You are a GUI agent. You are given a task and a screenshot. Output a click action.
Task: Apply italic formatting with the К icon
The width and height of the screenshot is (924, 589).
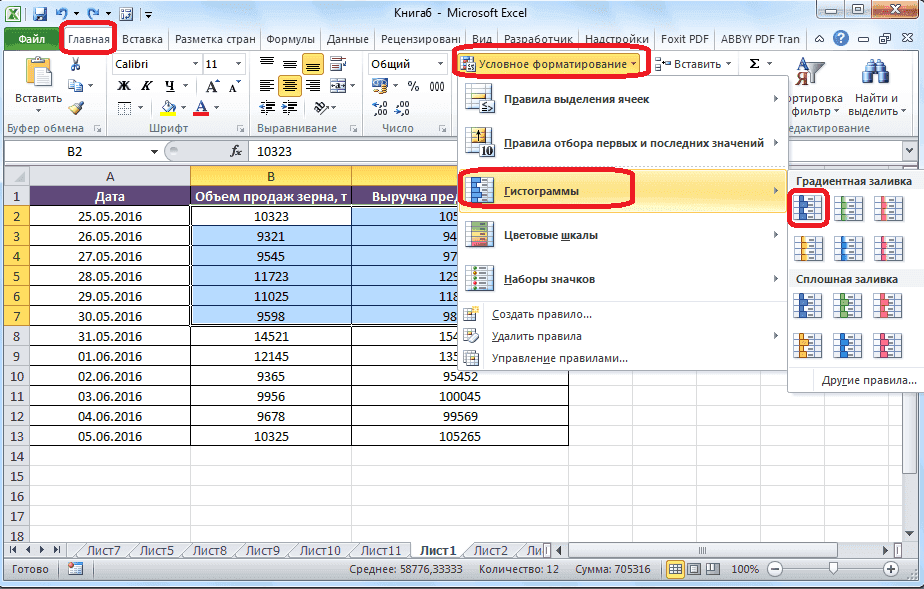point(146,86)
